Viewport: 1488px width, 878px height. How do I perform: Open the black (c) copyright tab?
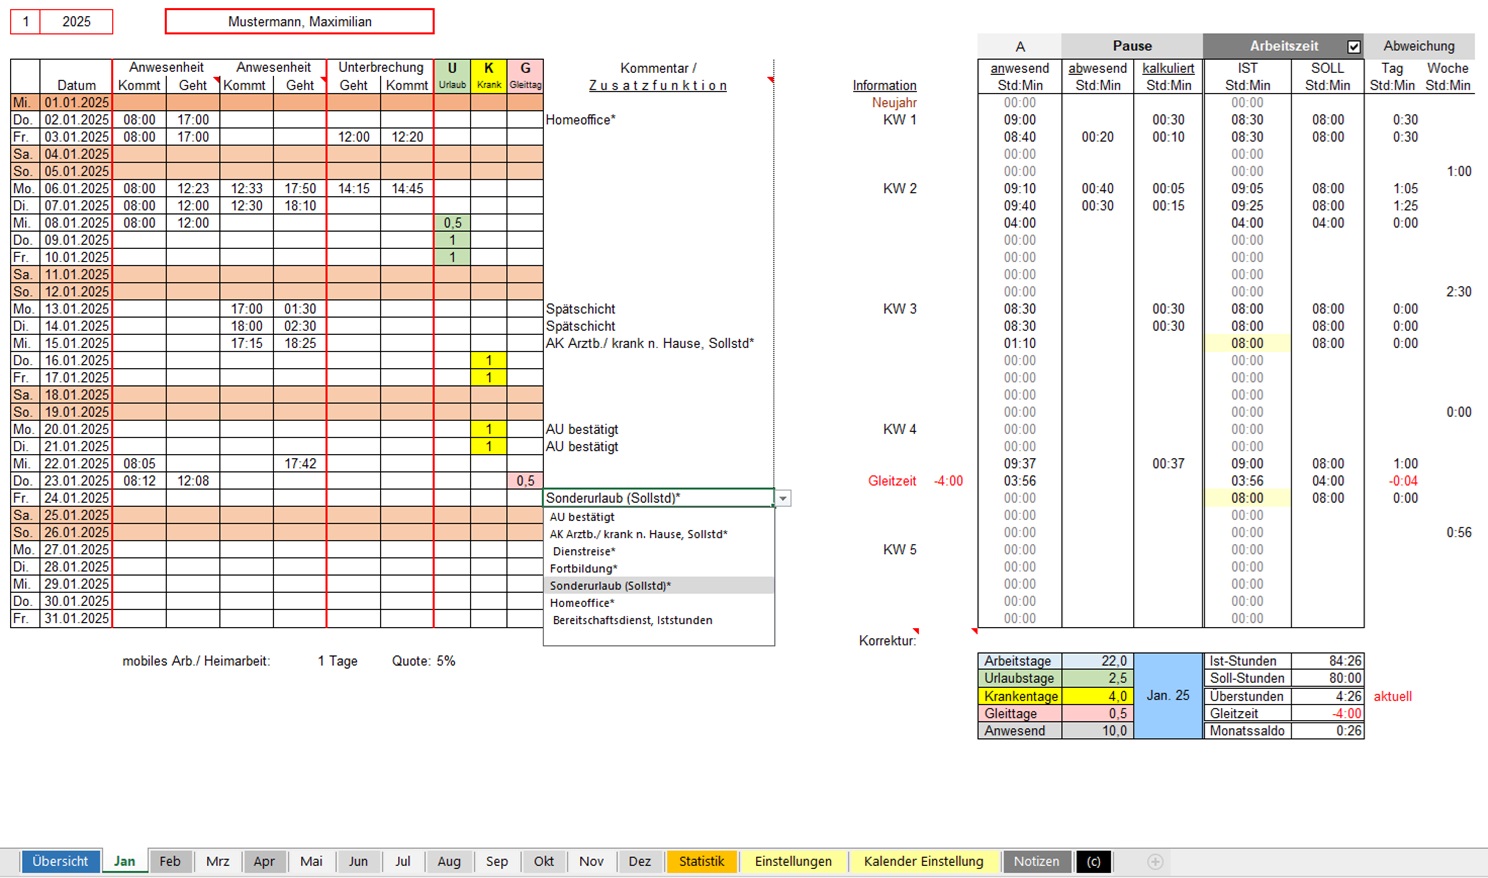coord(1093,861)
